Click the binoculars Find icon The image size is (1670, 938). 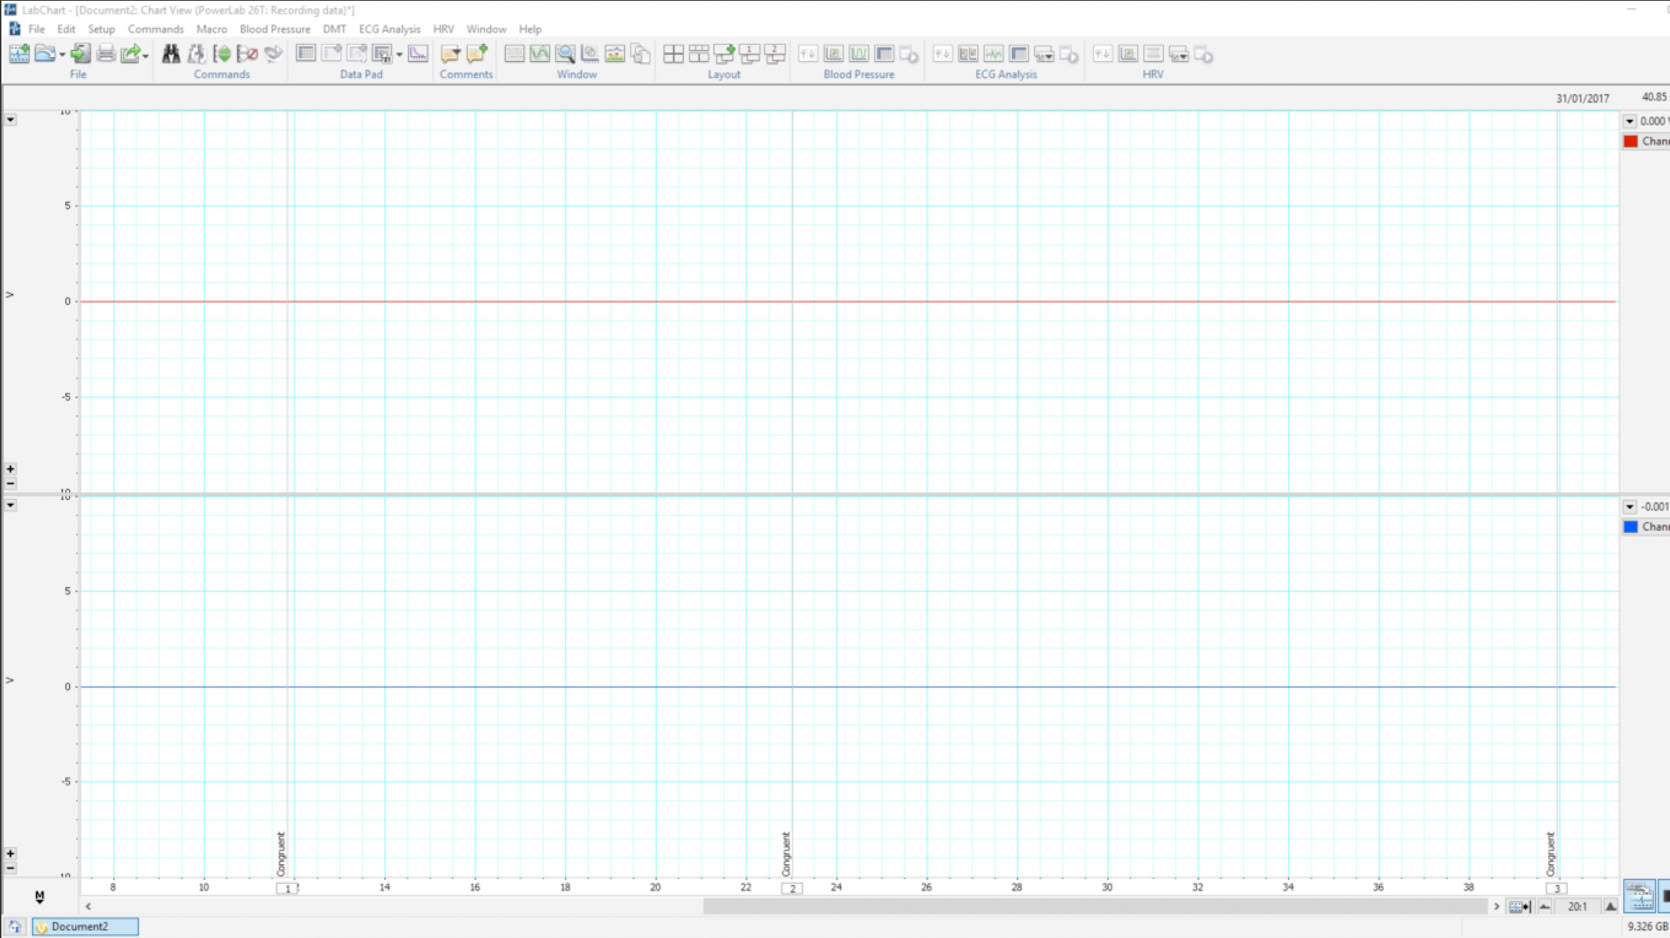pyautogui.click(x=171, y=54)
